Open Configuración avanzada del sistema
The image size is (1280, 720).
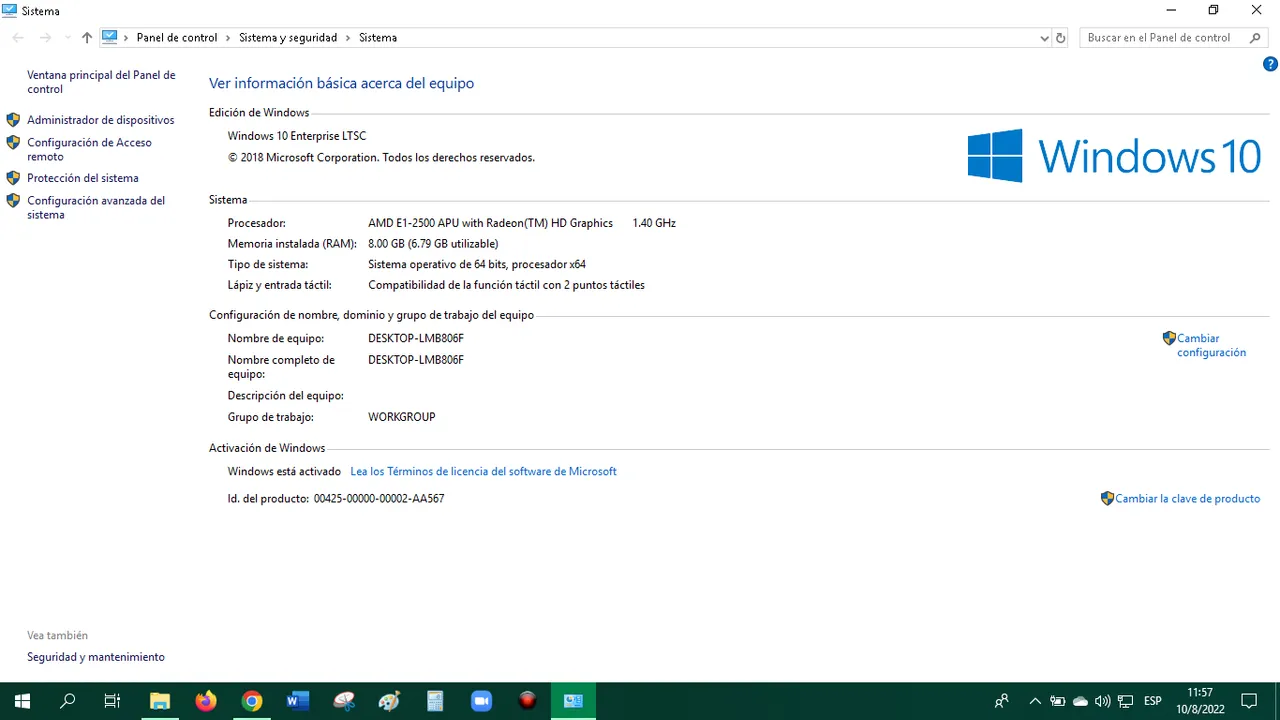(96, 208)
